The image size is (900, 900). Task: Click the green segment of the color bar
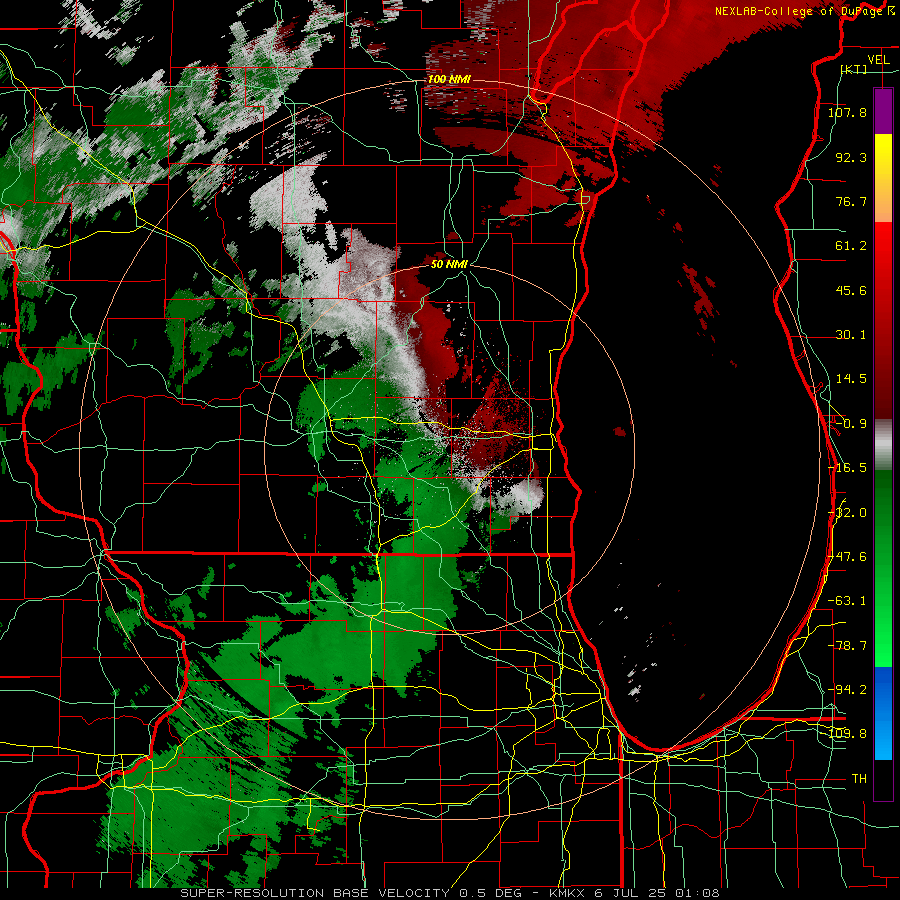coord(883,568)
